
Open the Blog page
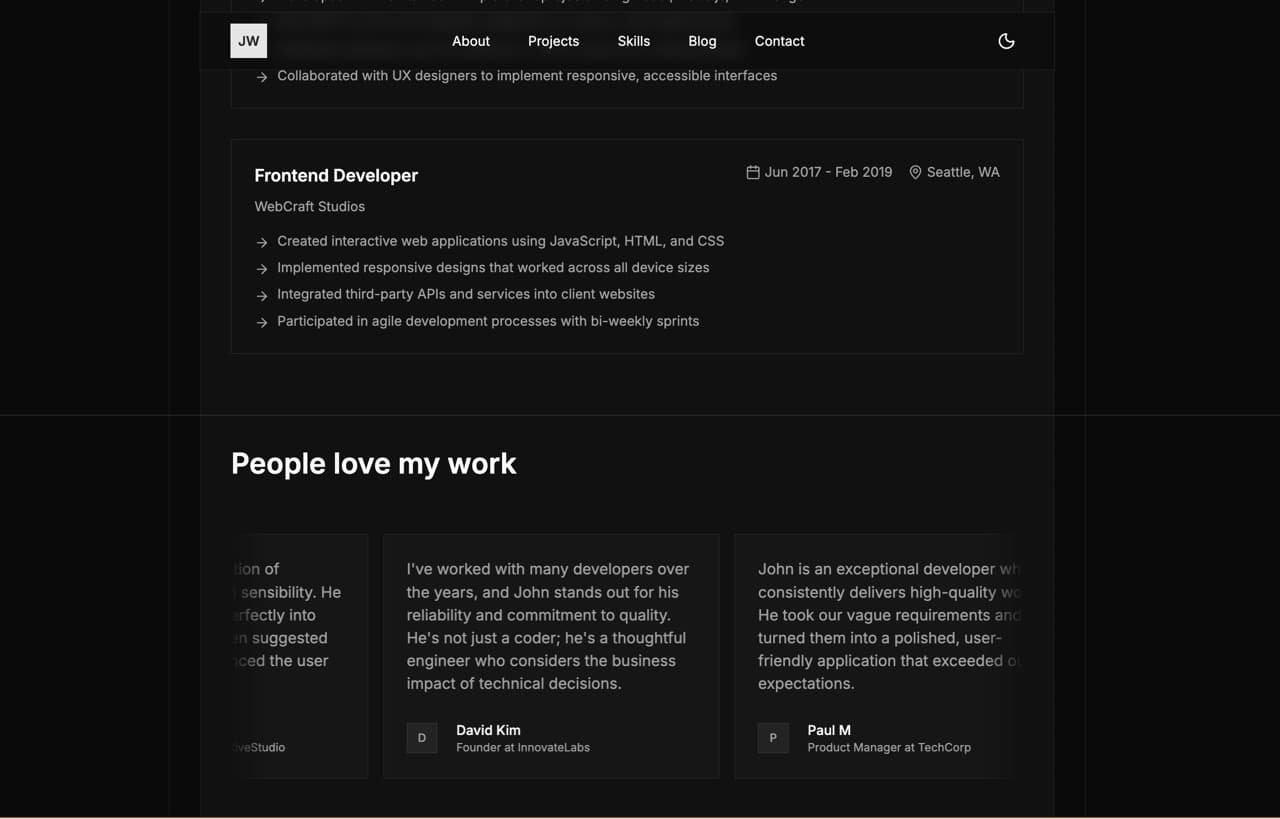(702, 41)
